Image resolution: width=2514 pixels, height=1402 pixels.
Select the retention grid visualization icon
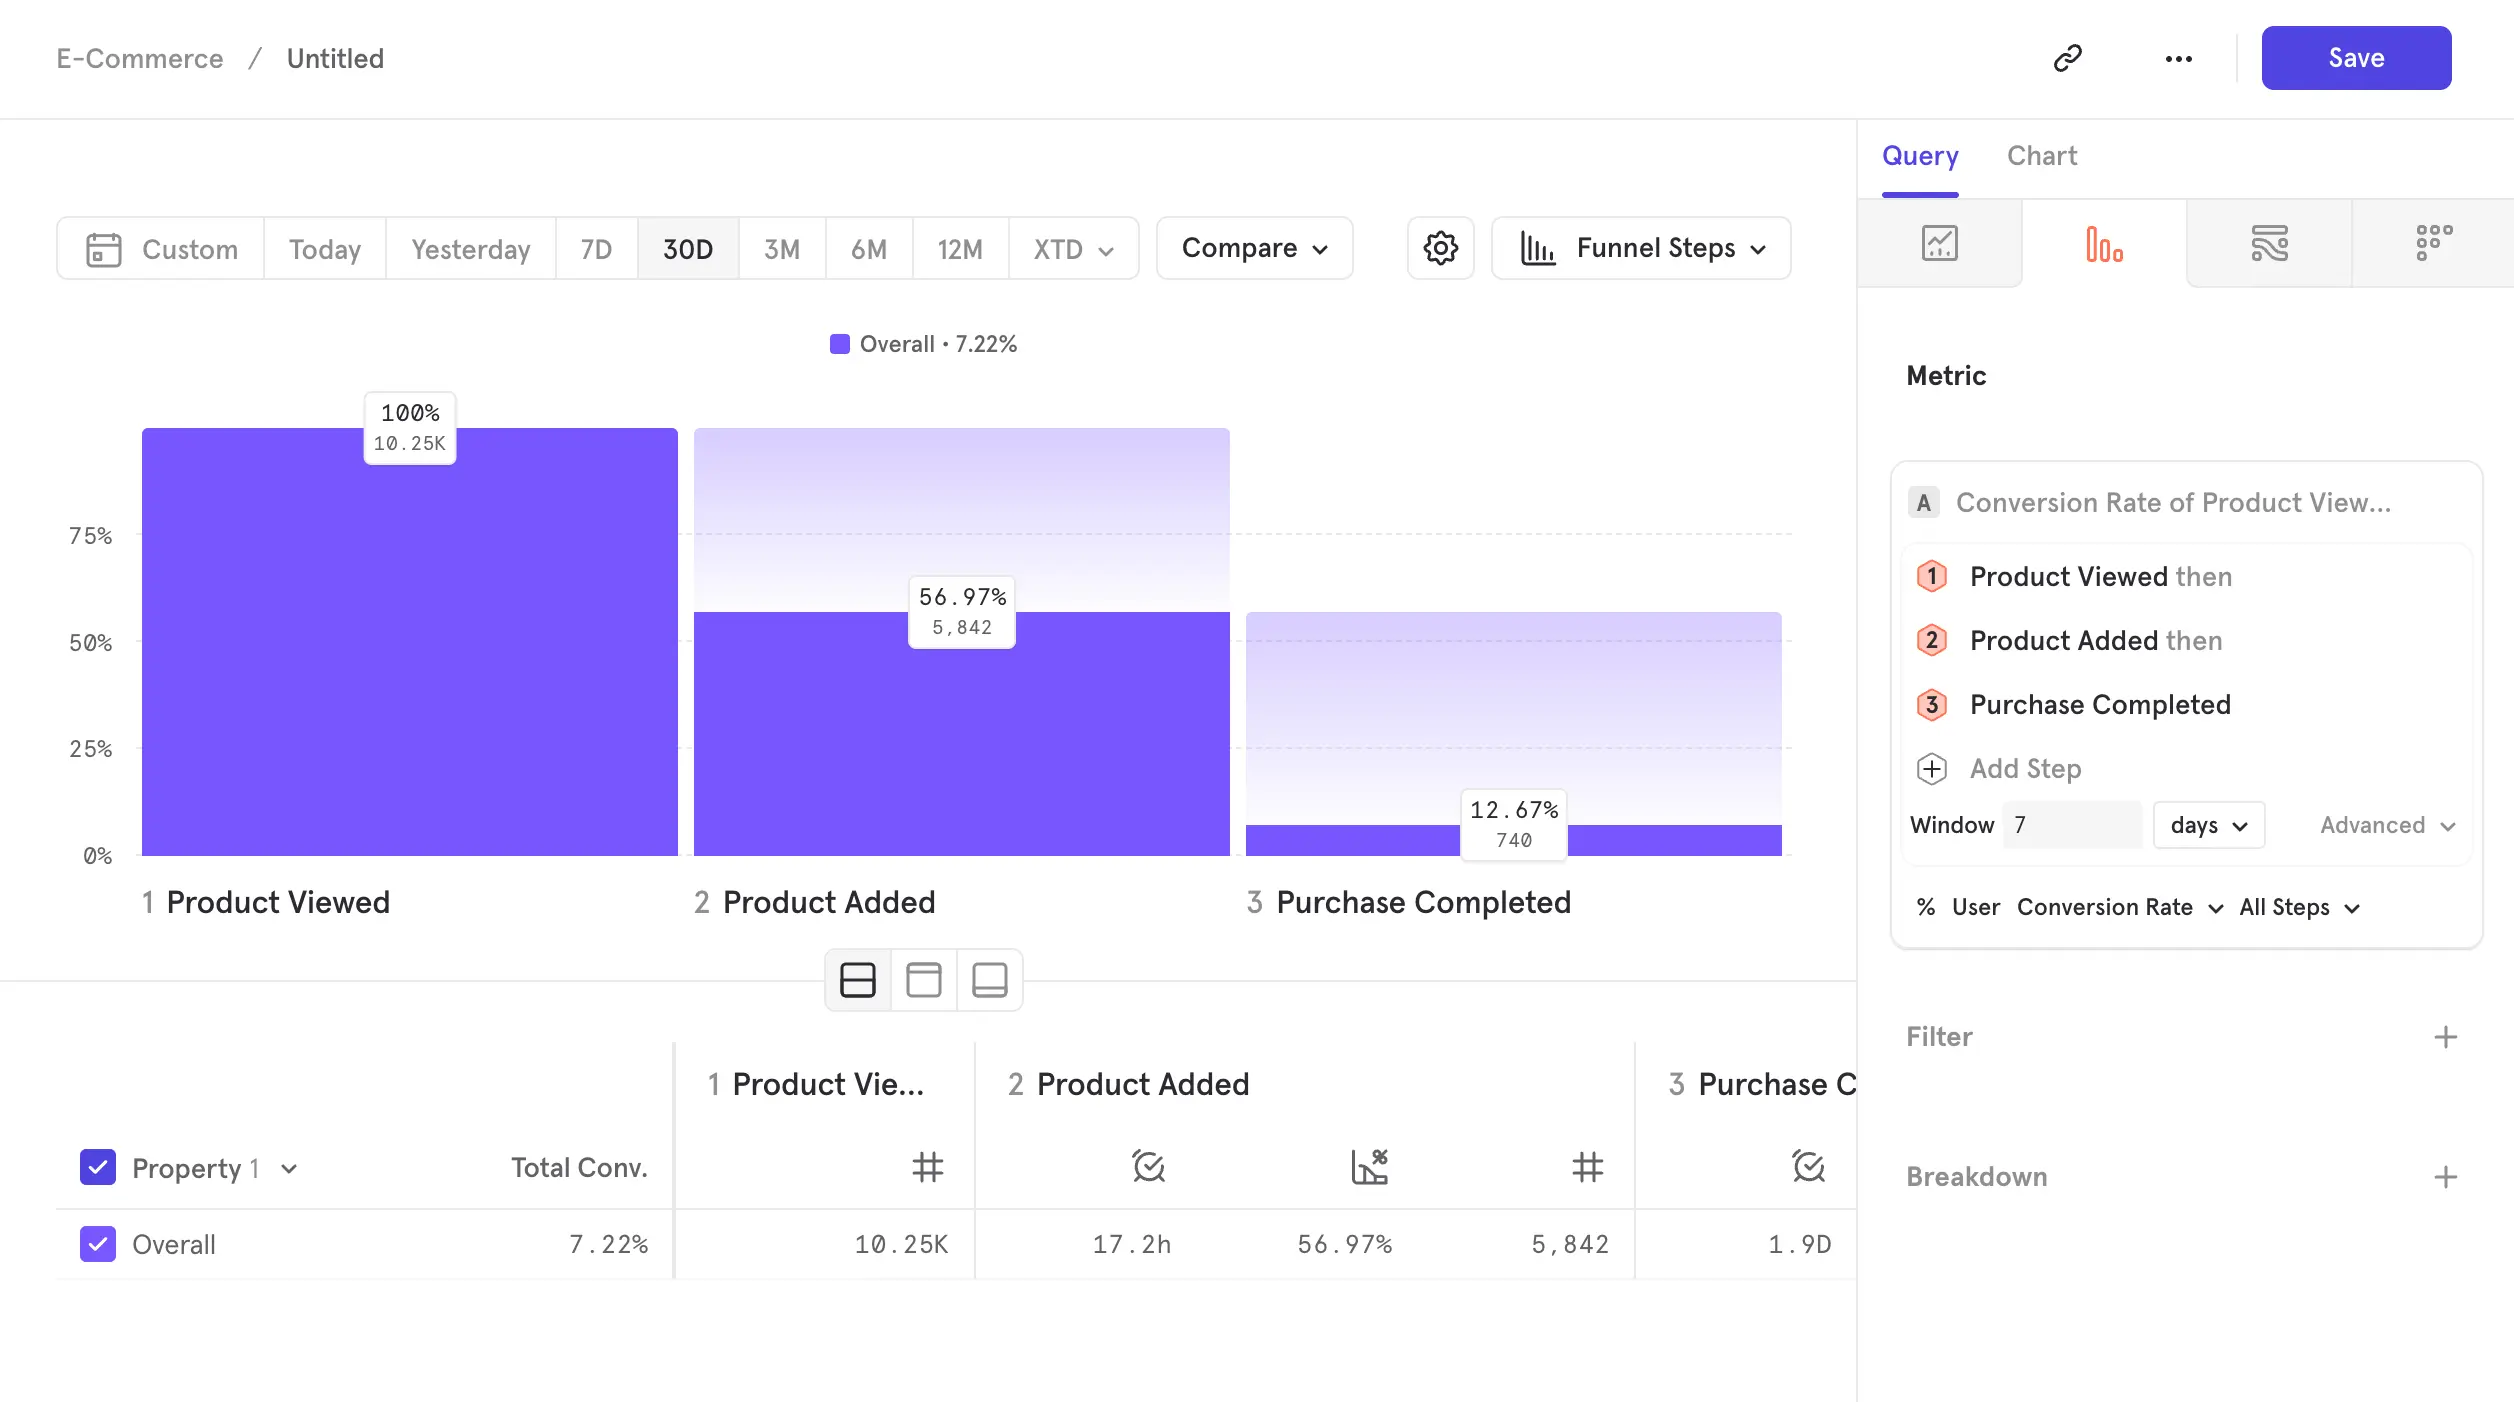point(2435,243)
